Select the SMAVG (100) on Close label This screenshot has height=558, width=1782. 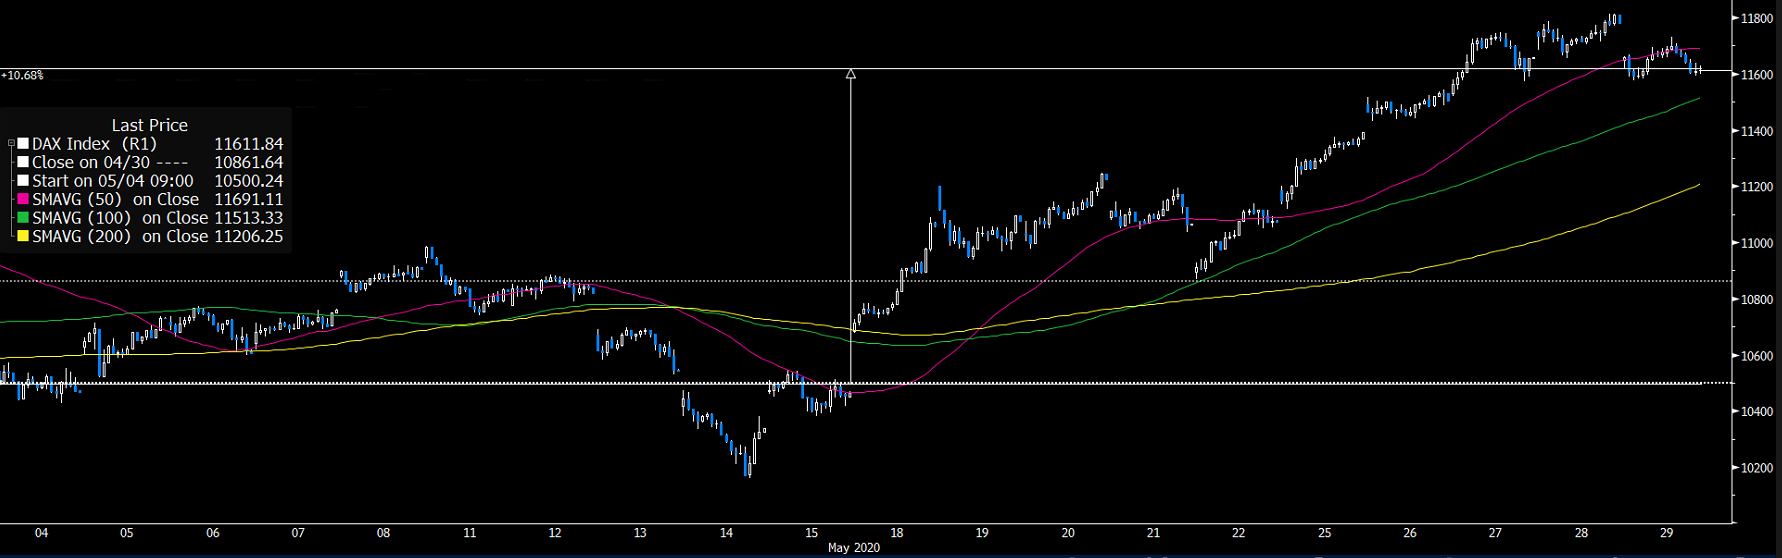120,218
